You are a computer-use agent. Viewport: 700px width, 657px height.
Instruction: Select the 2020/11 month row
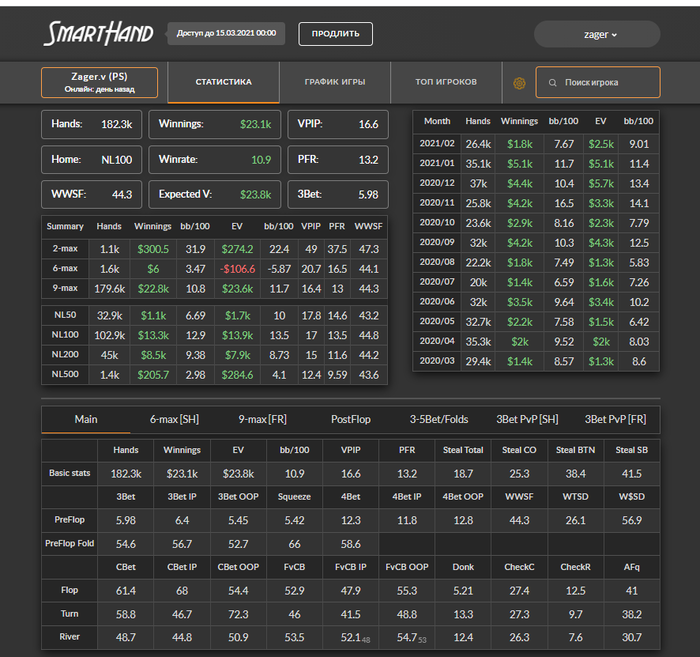coord(536,203)
